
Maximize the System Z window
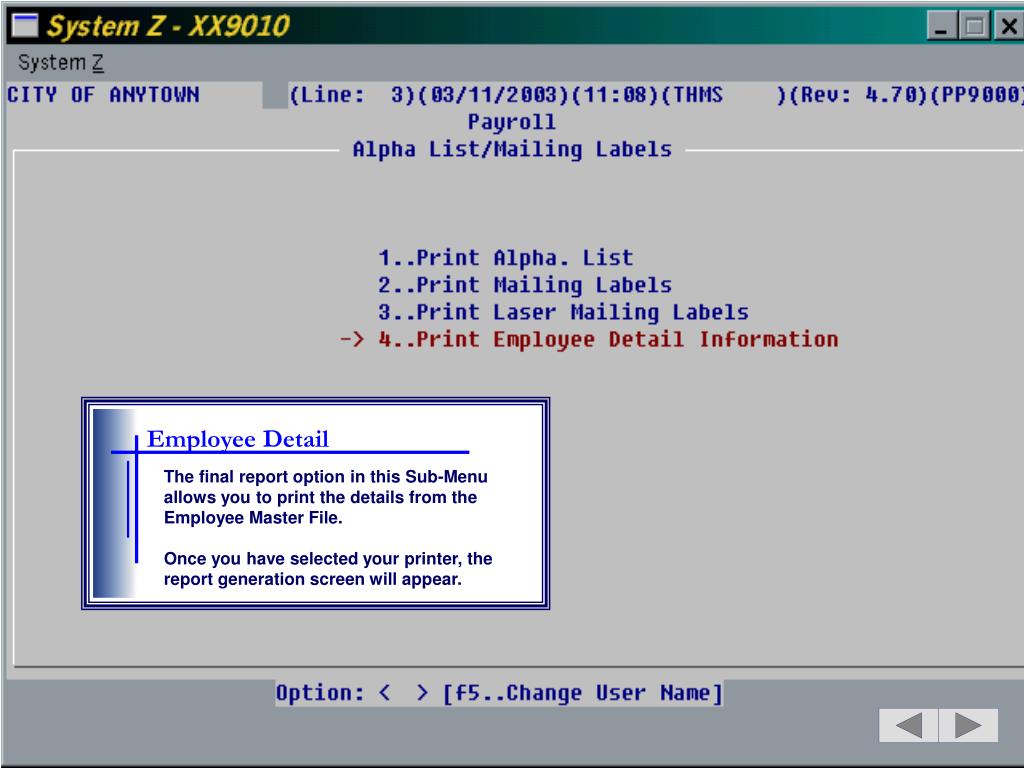click(974, 27)
